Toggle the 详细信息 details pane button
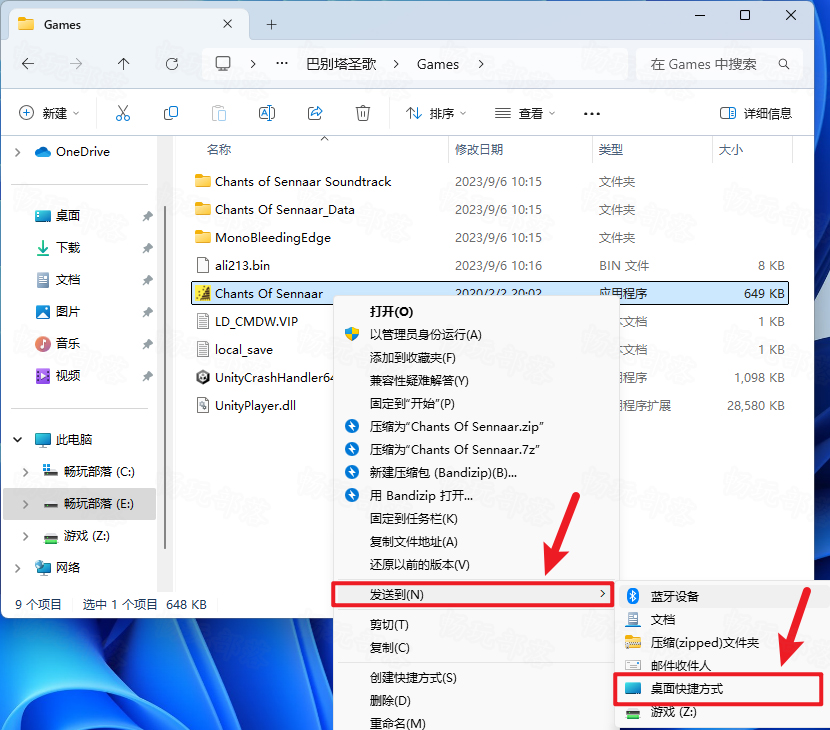 756,113
